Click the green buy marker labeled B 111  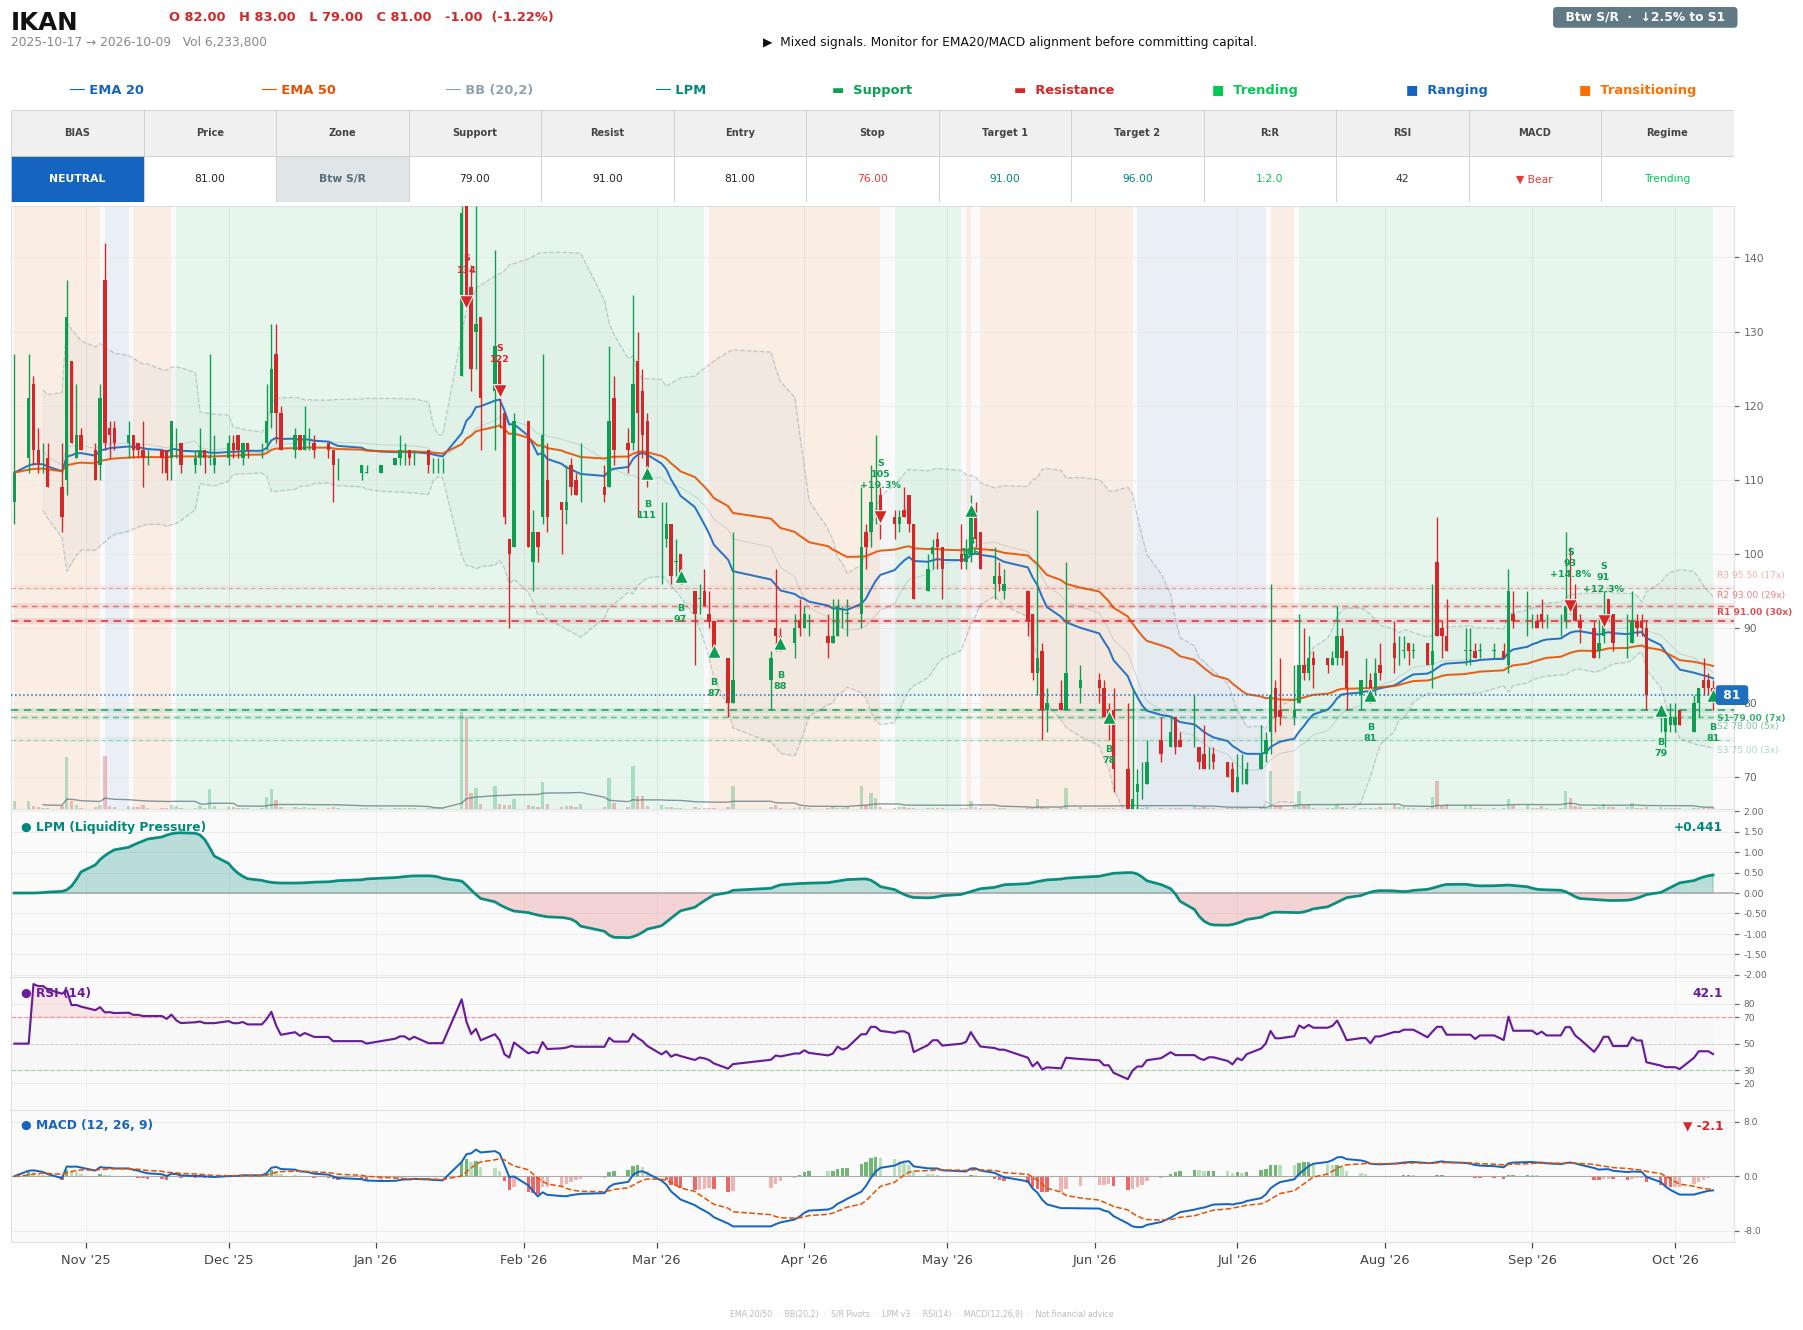647,474
